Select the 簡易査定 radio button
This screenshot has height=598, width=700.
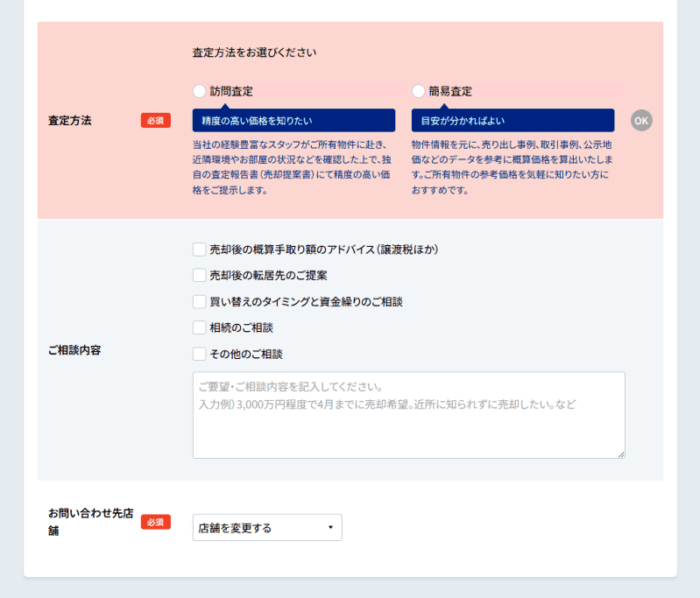click(418, 91)
